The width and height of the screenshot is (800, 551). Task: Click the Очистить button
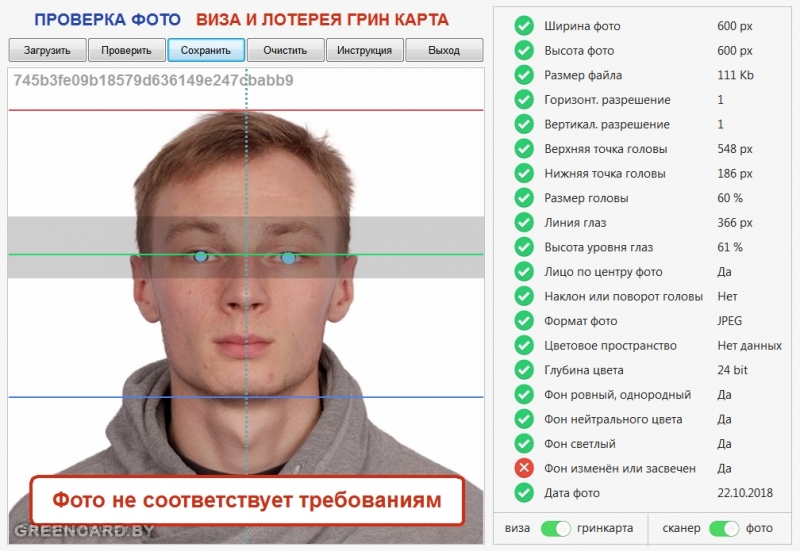(x=285, y=50)
